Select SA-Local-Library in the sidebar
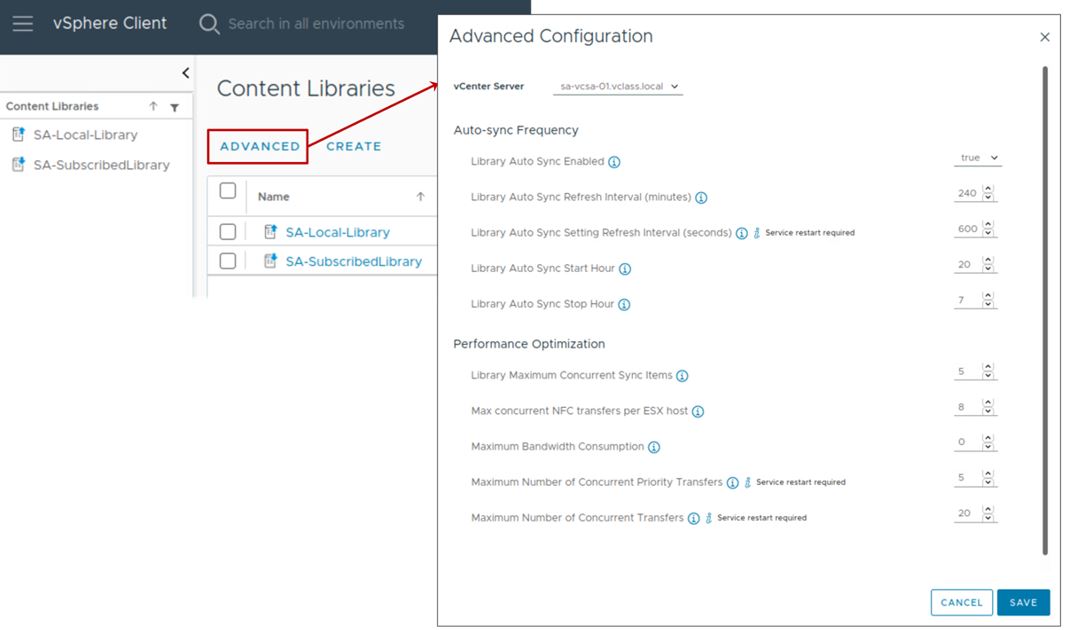1065x630 pixels. pos(85,135)
